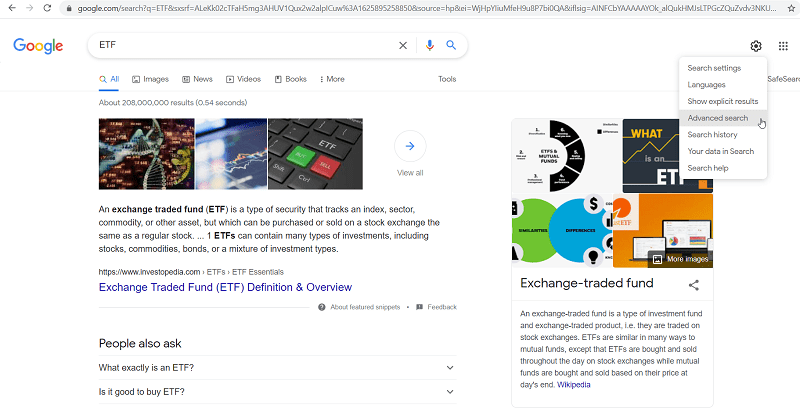Open the DNA helix image thumbnail
Screen dimensions: 800x408
tap(146, 154)
